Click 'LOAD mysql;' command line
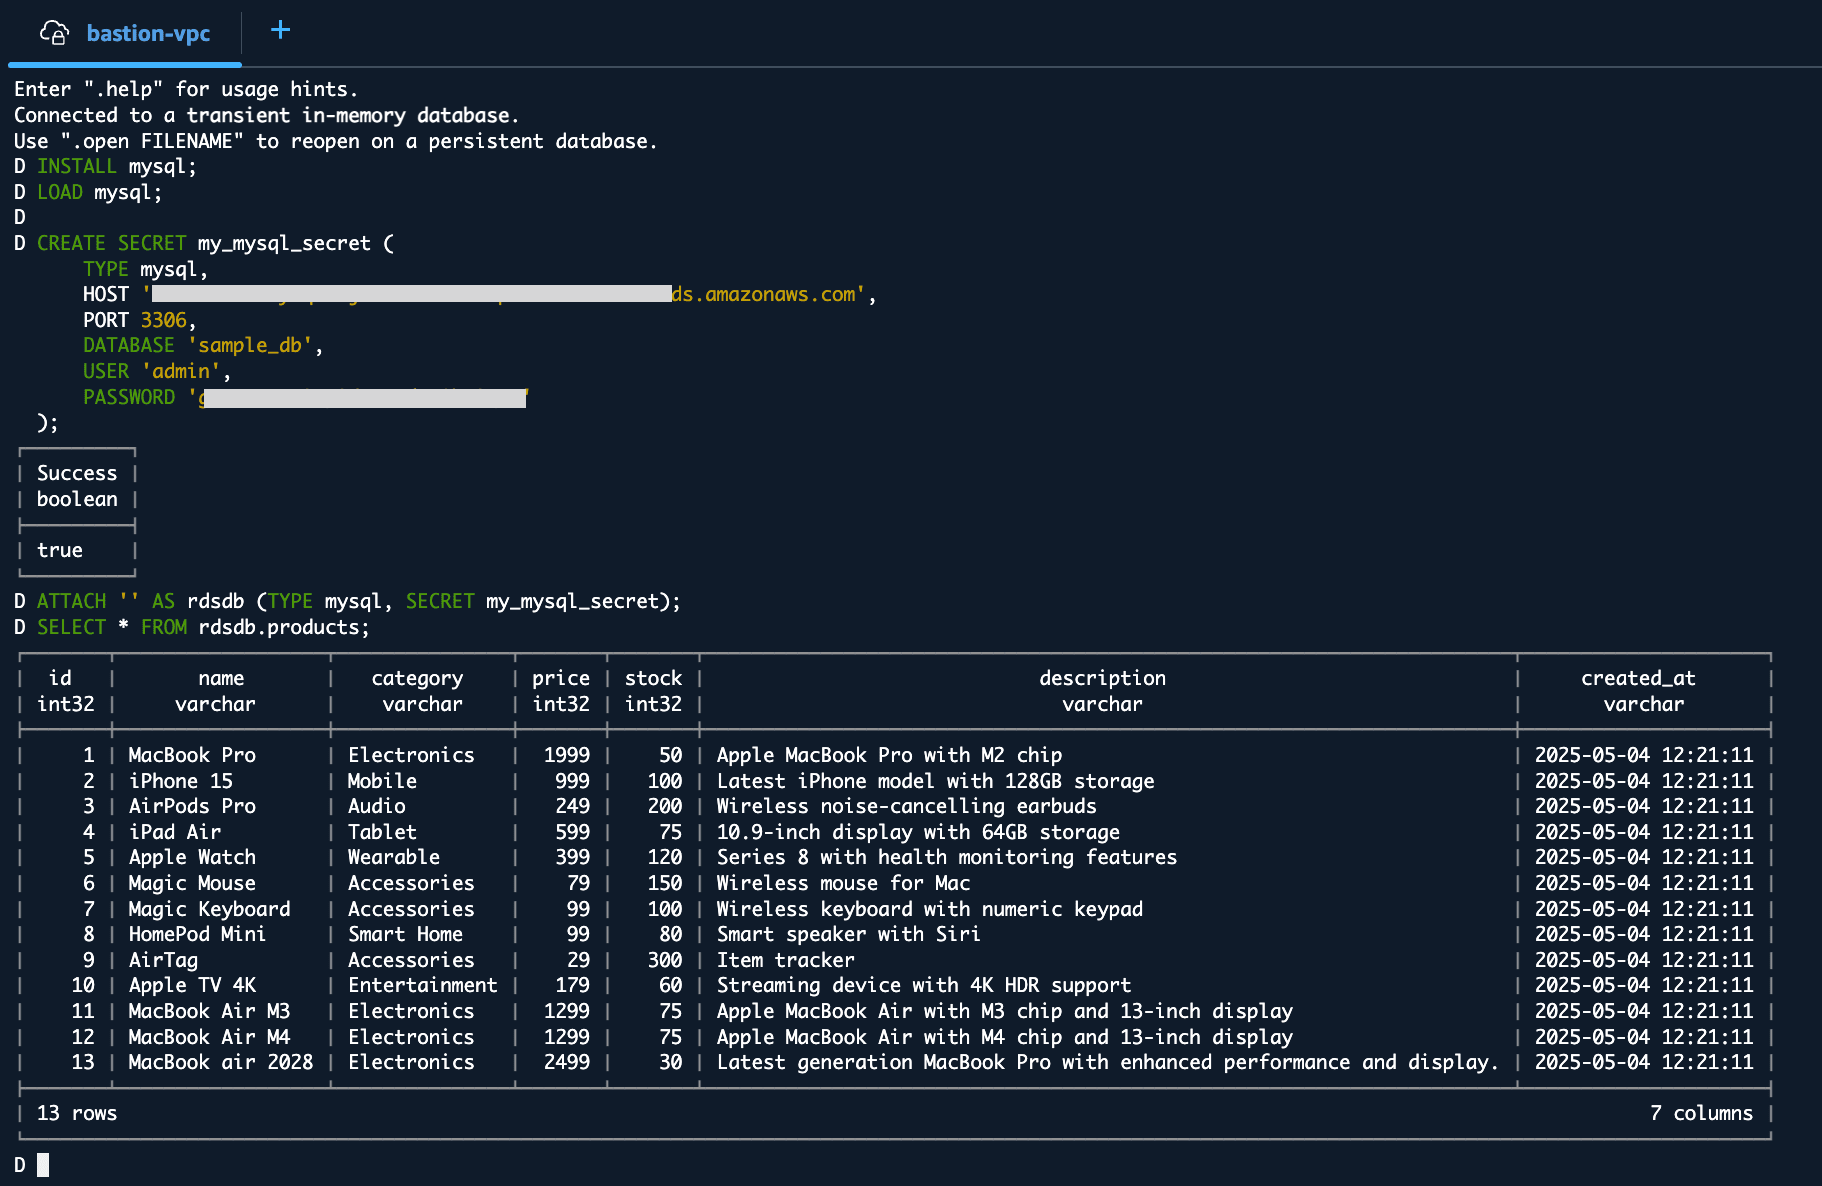 89,192
